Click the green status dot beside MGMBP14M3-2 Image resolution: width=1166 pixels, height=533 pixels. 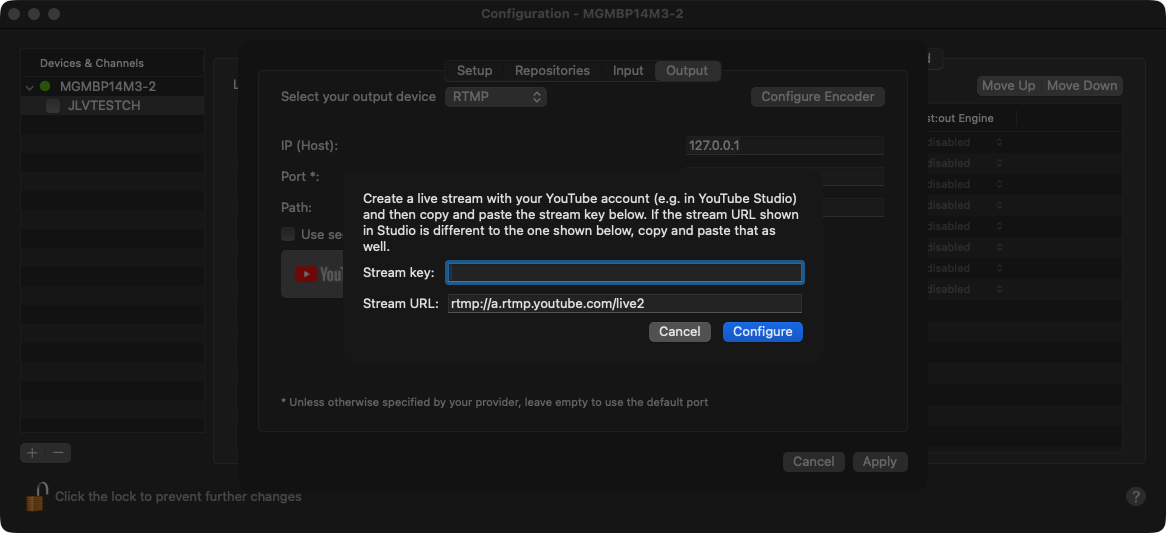click(x=45, y=87)
